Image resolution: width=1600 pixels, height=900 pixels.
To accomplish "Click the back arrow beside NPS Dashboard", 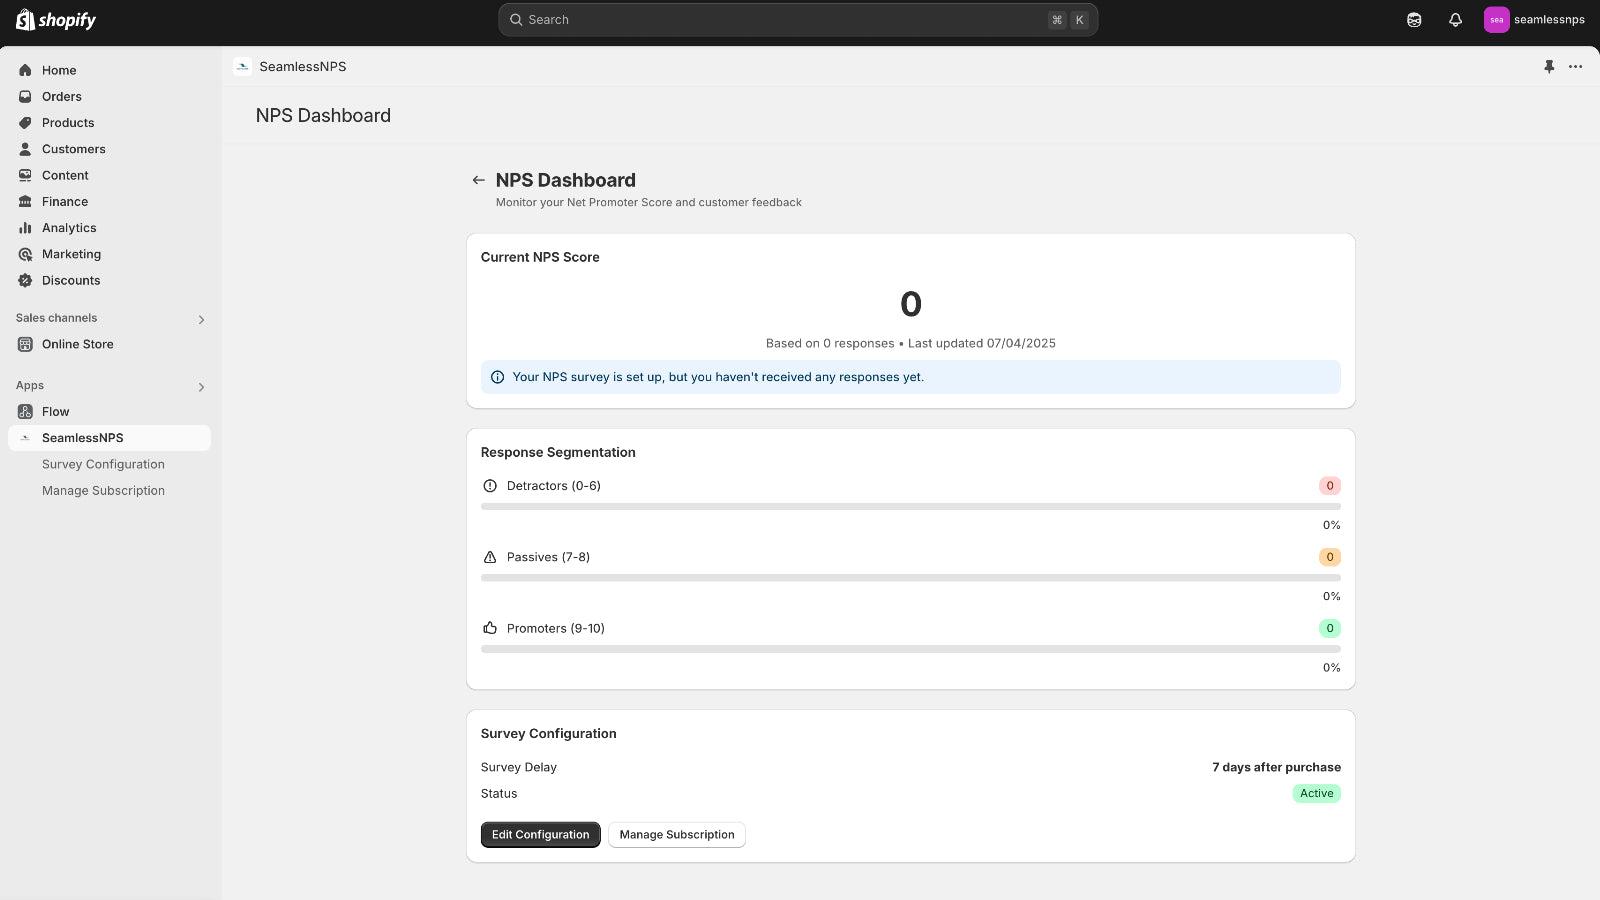I will tap(478, 181).
